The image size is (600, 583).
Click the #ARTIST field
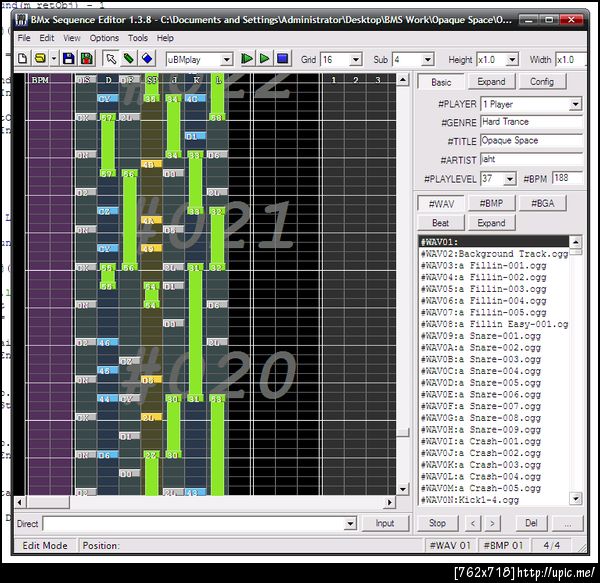click(531, 160)
